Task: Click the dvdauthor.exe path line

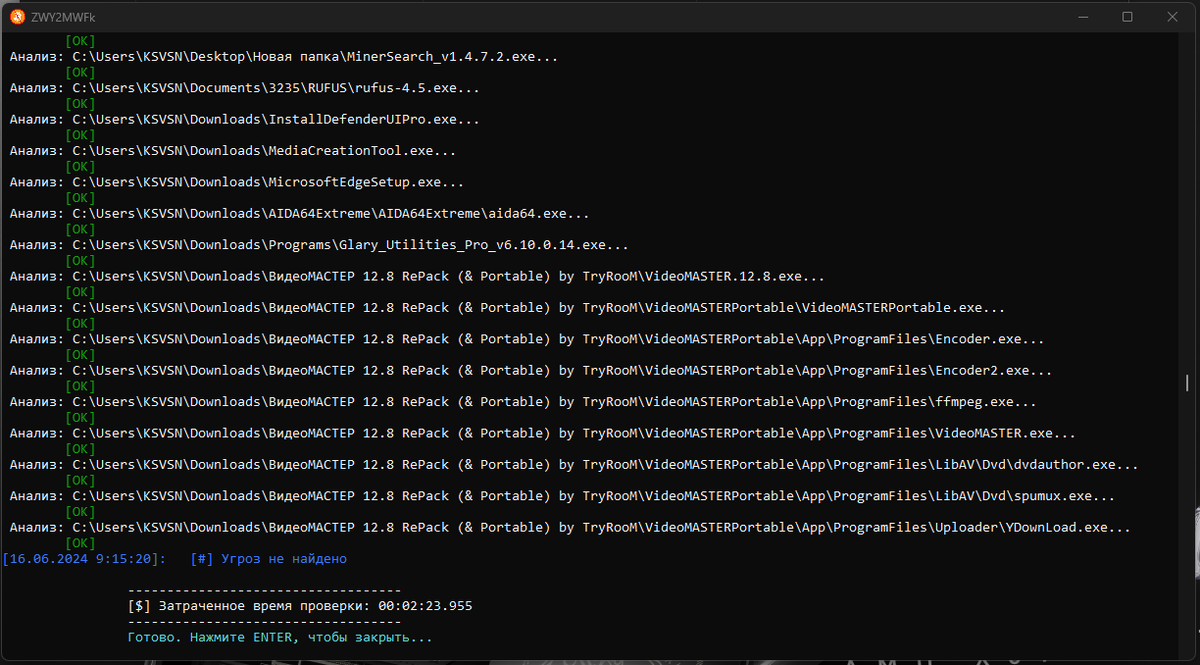Action: pos(574,464)
